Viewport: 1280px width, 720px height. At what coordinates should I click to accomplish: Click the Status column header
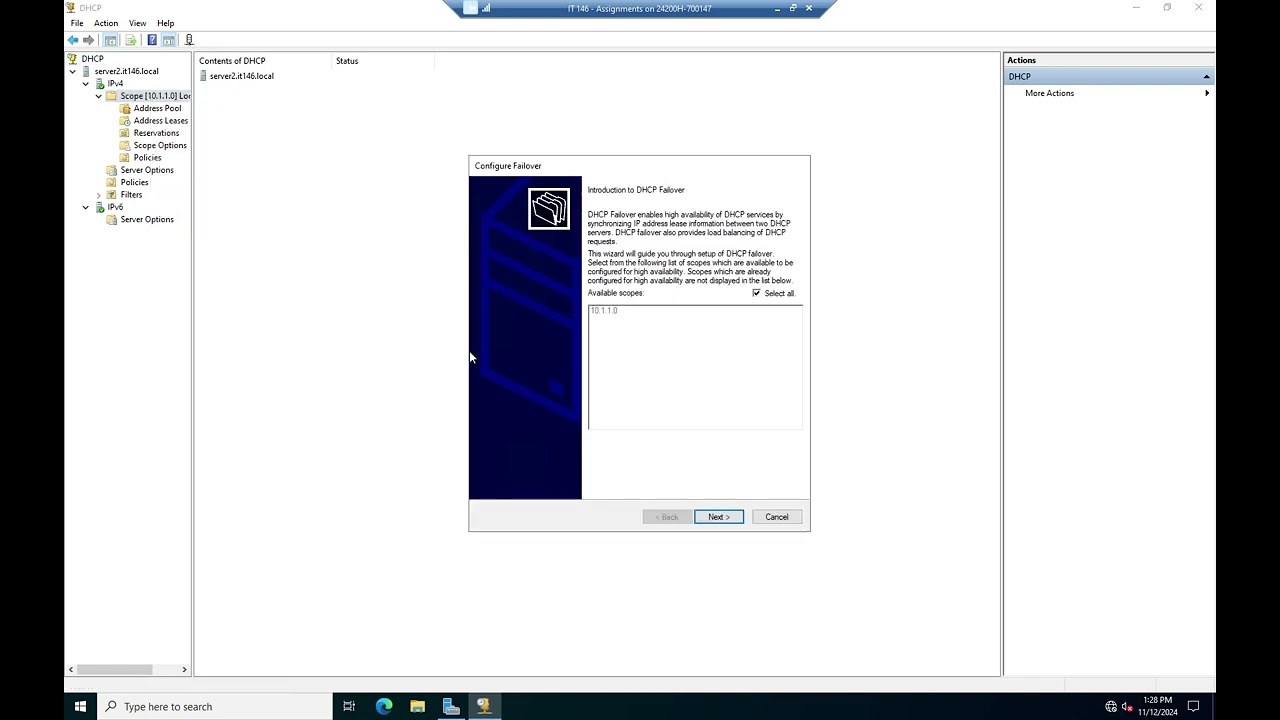384,61
